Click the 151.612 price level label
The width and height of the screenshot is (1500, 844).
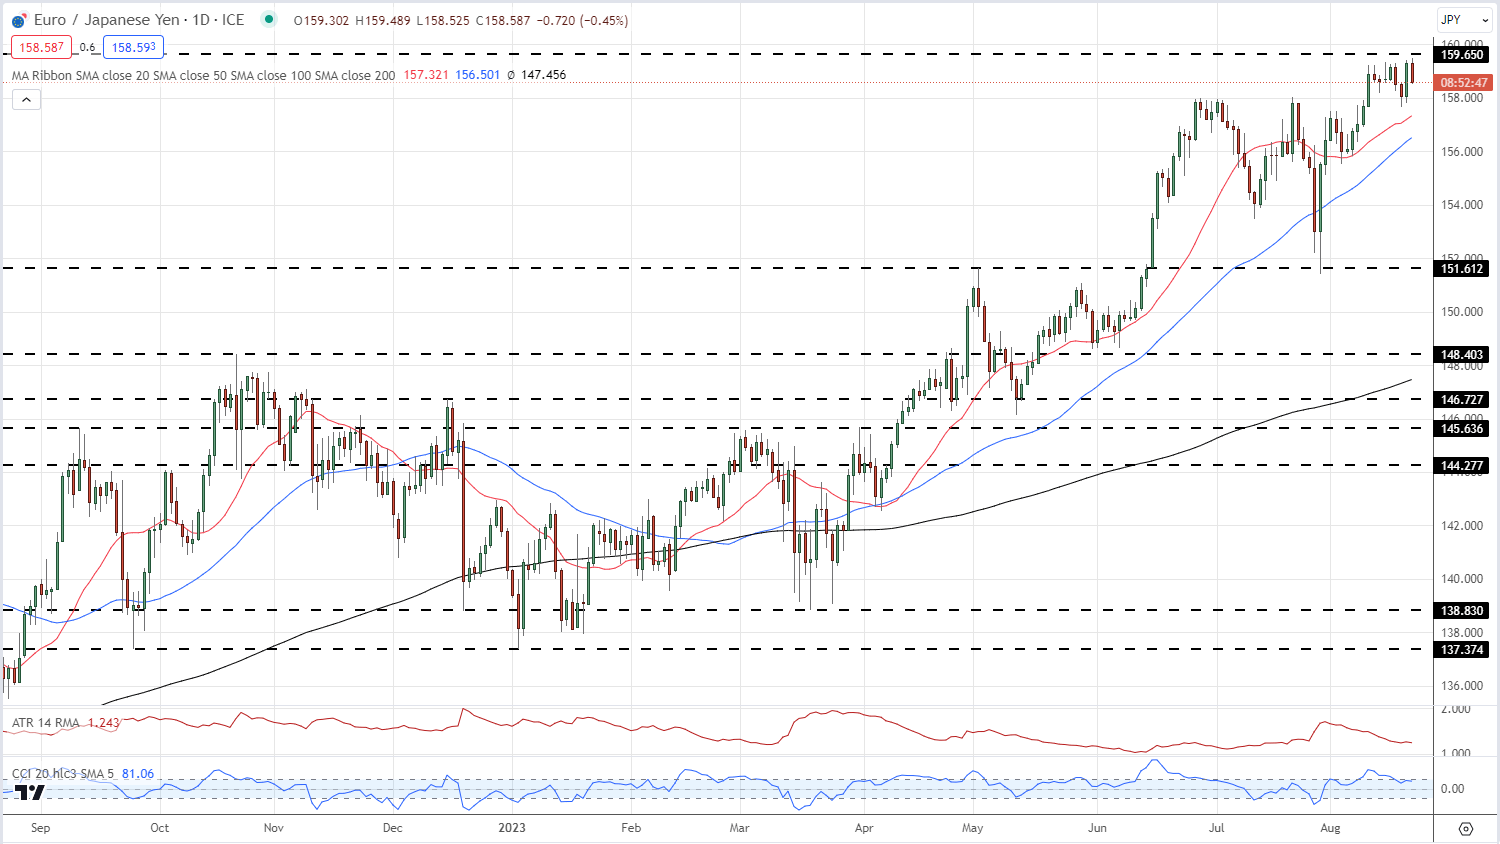1462,269
